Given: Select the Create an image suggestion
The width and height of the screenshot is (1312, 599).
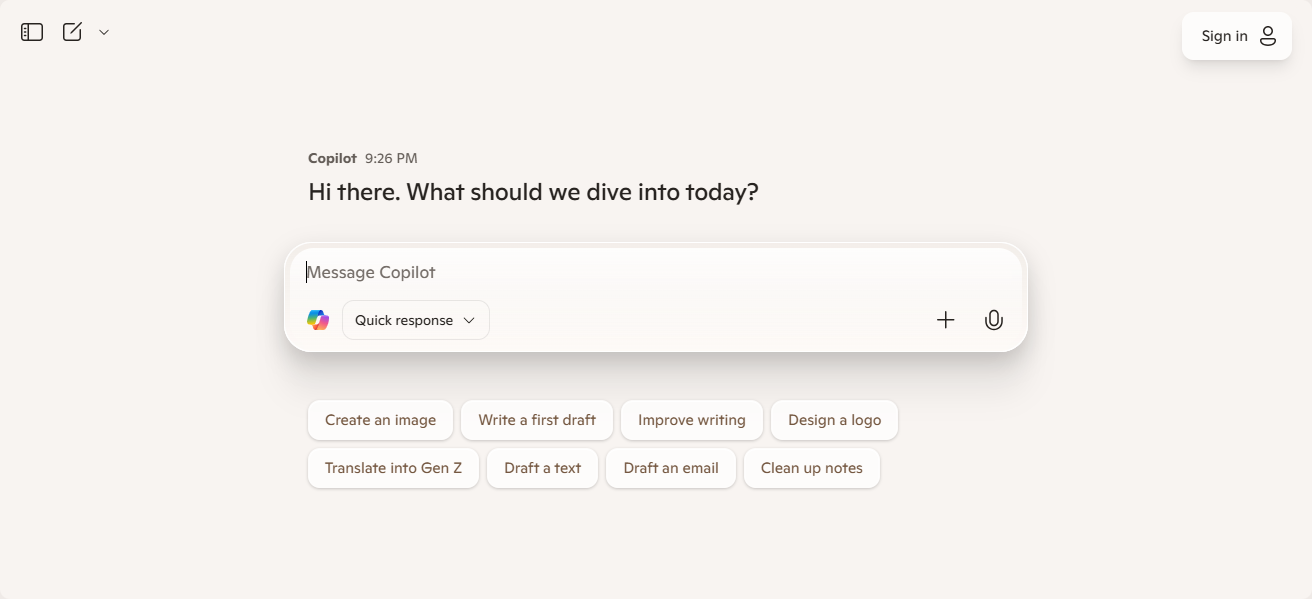Looking at the screenshot, I should (x=380, y=420).
